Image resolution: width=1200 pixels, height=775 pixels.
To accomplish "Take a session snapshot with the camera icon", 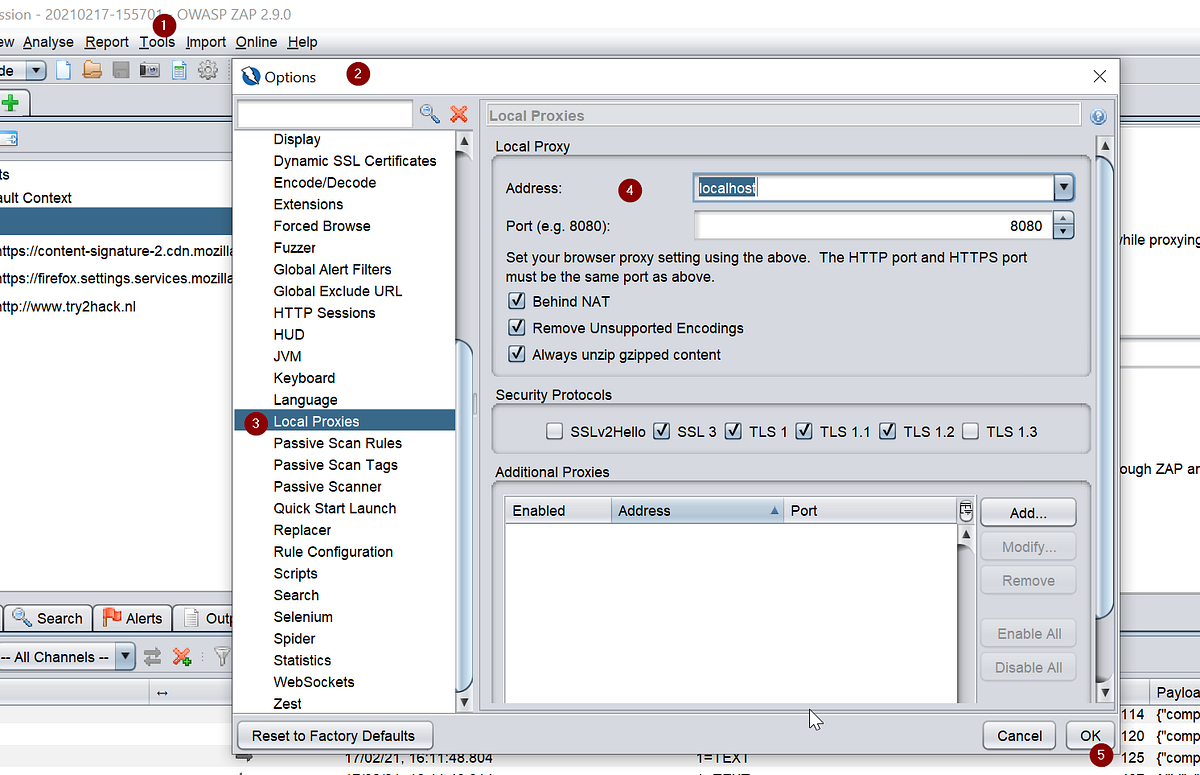I will coord(150,70).
